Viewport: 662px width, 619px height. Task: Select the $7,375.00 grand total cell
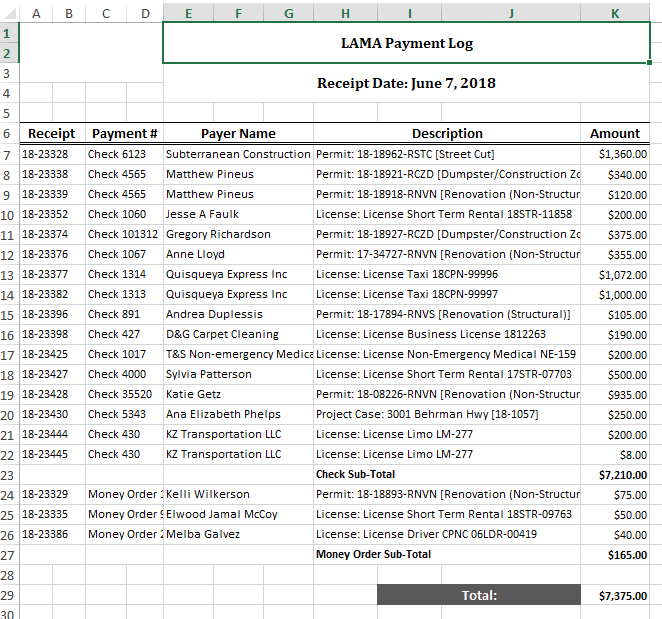pyautogui.click(x=615, y=595)
